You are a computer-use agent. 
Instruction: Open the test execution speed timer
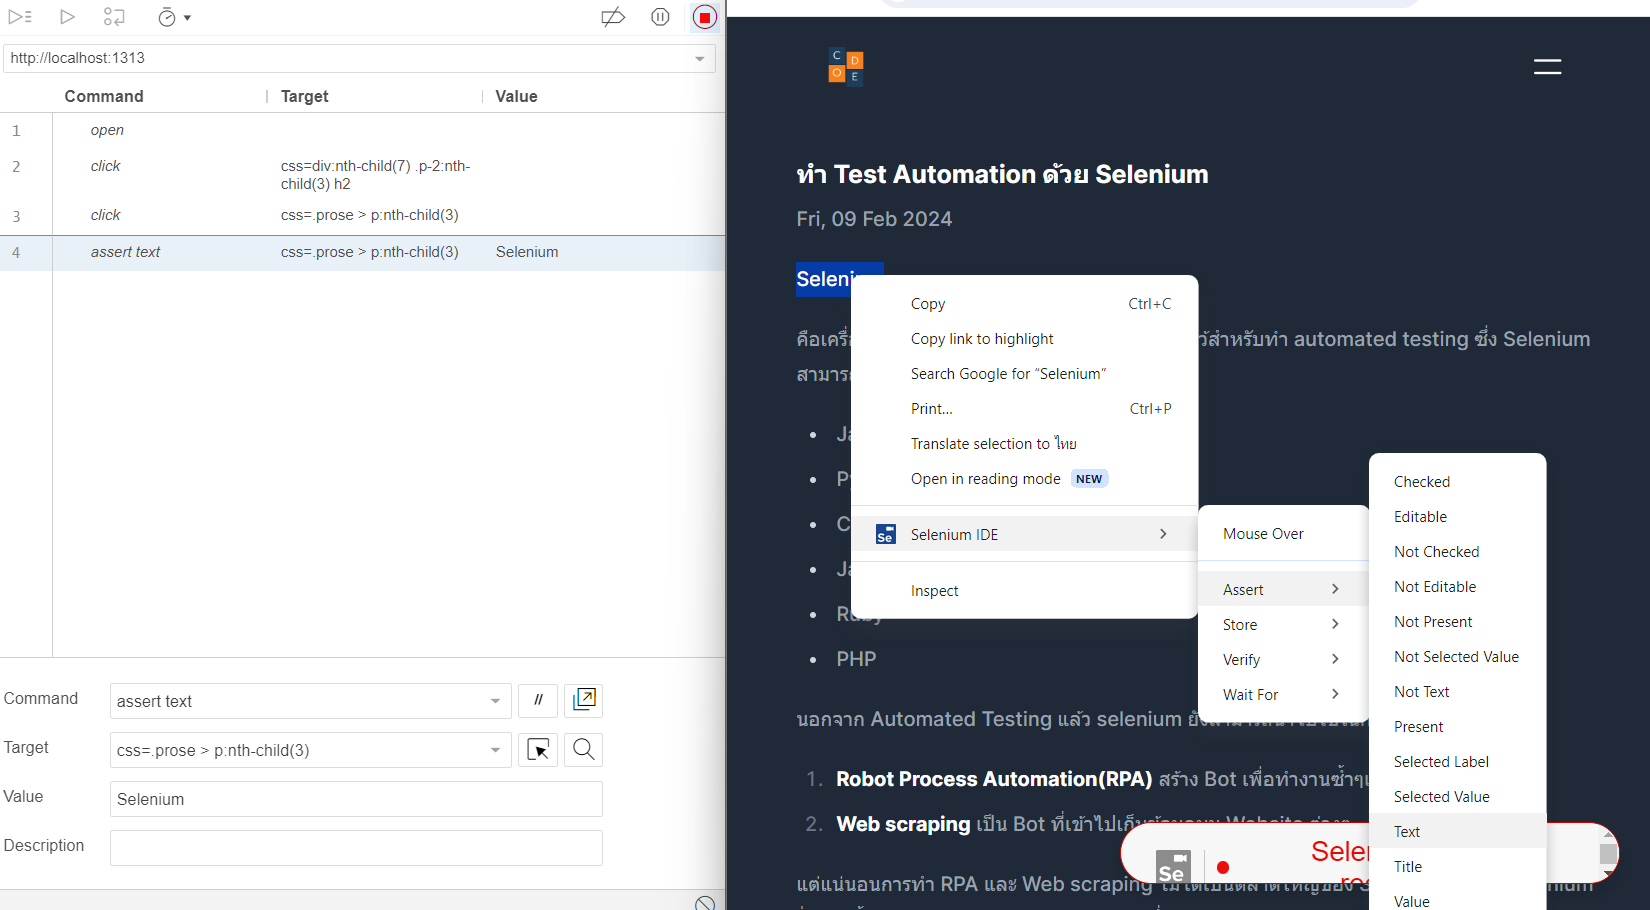point(173,17)
